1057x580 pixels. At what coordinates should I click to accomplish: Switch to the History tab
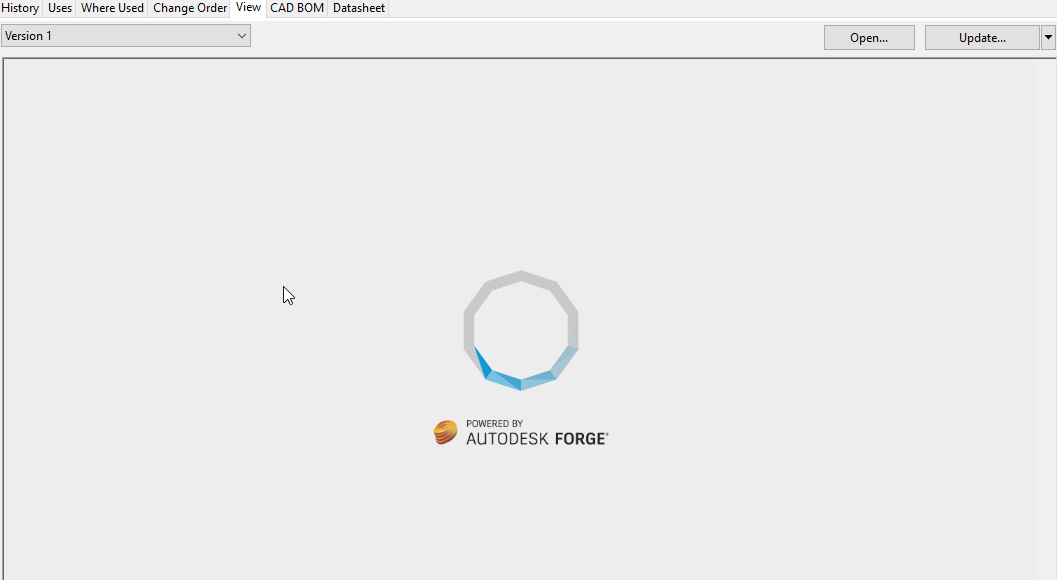click(20, 8)
